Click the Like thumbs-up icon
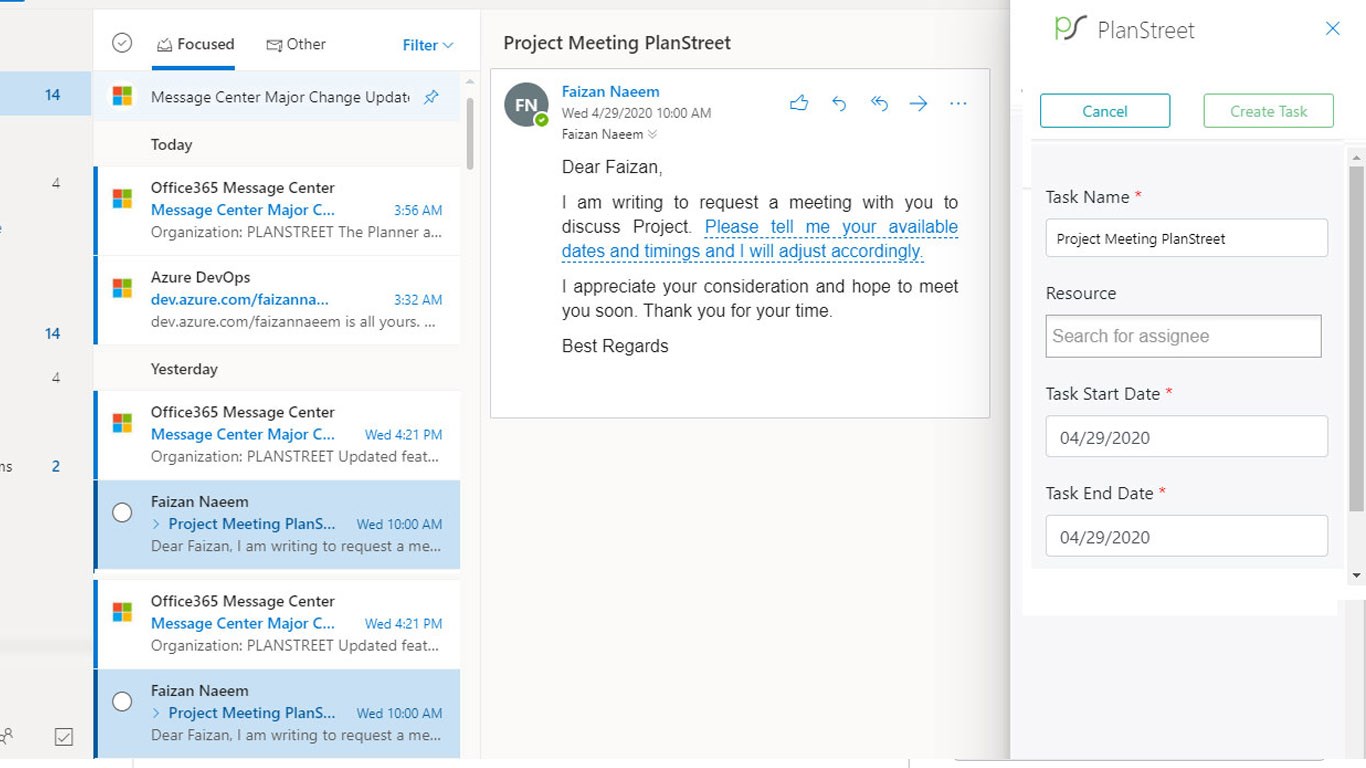The image size is (1366, 768). 798,103
